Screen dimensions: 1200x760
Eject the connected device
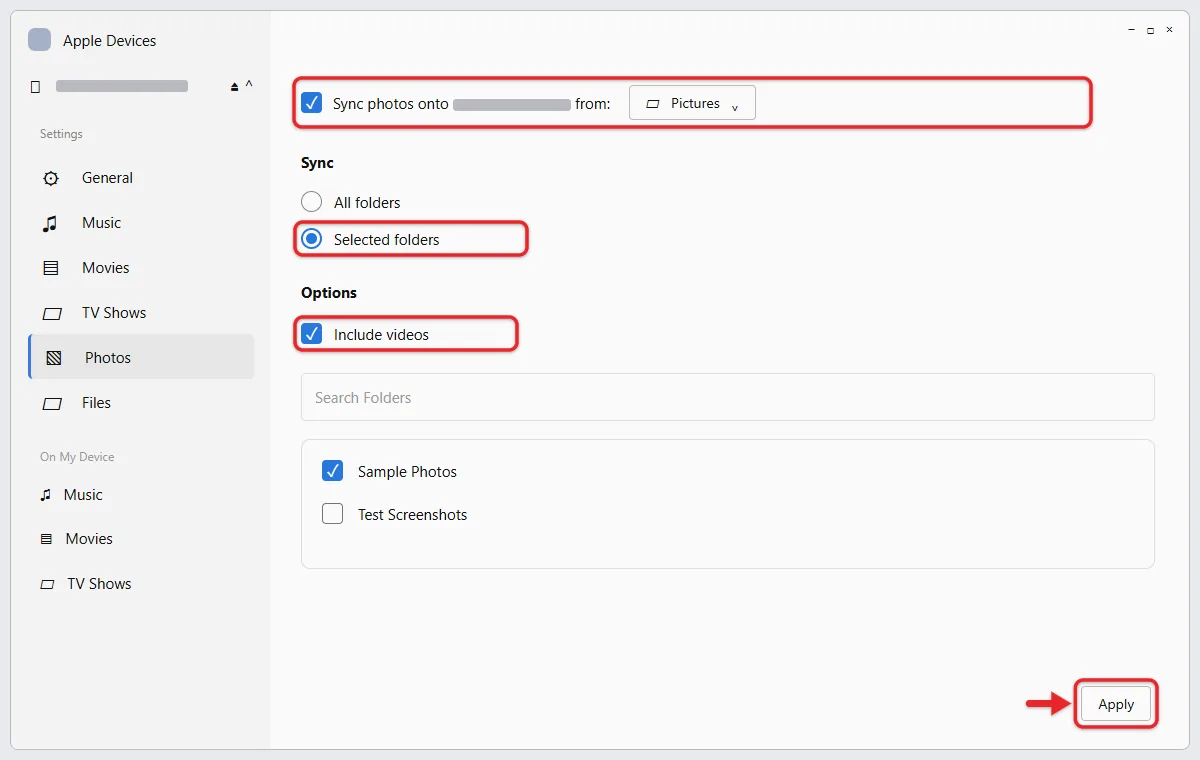click(x=235, y=87)
